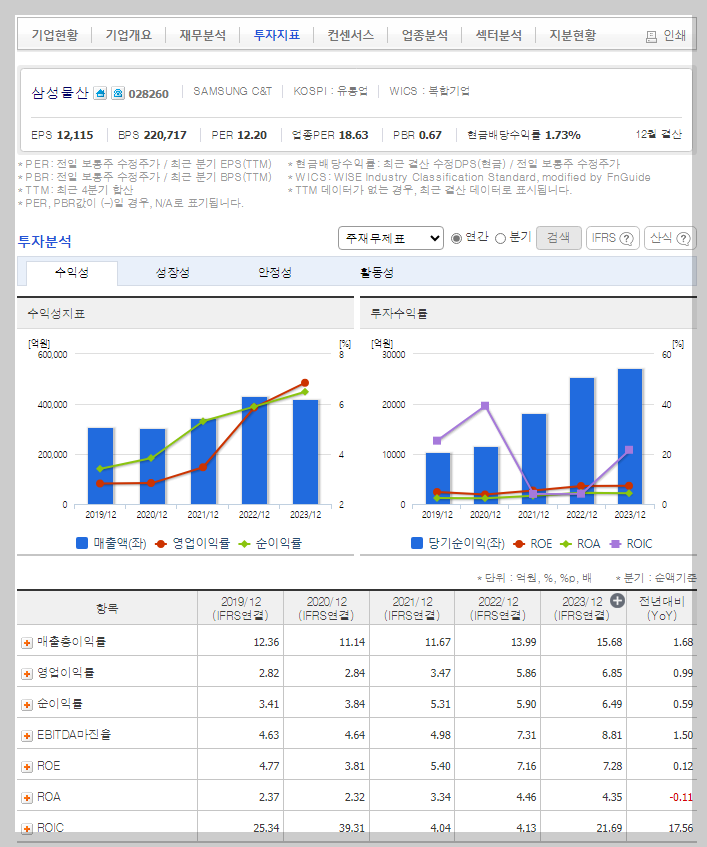Click the 2023/12 revenue bar in 수익성지표 chart
This screenshot has height=847, width=707.
pos(305,452)
